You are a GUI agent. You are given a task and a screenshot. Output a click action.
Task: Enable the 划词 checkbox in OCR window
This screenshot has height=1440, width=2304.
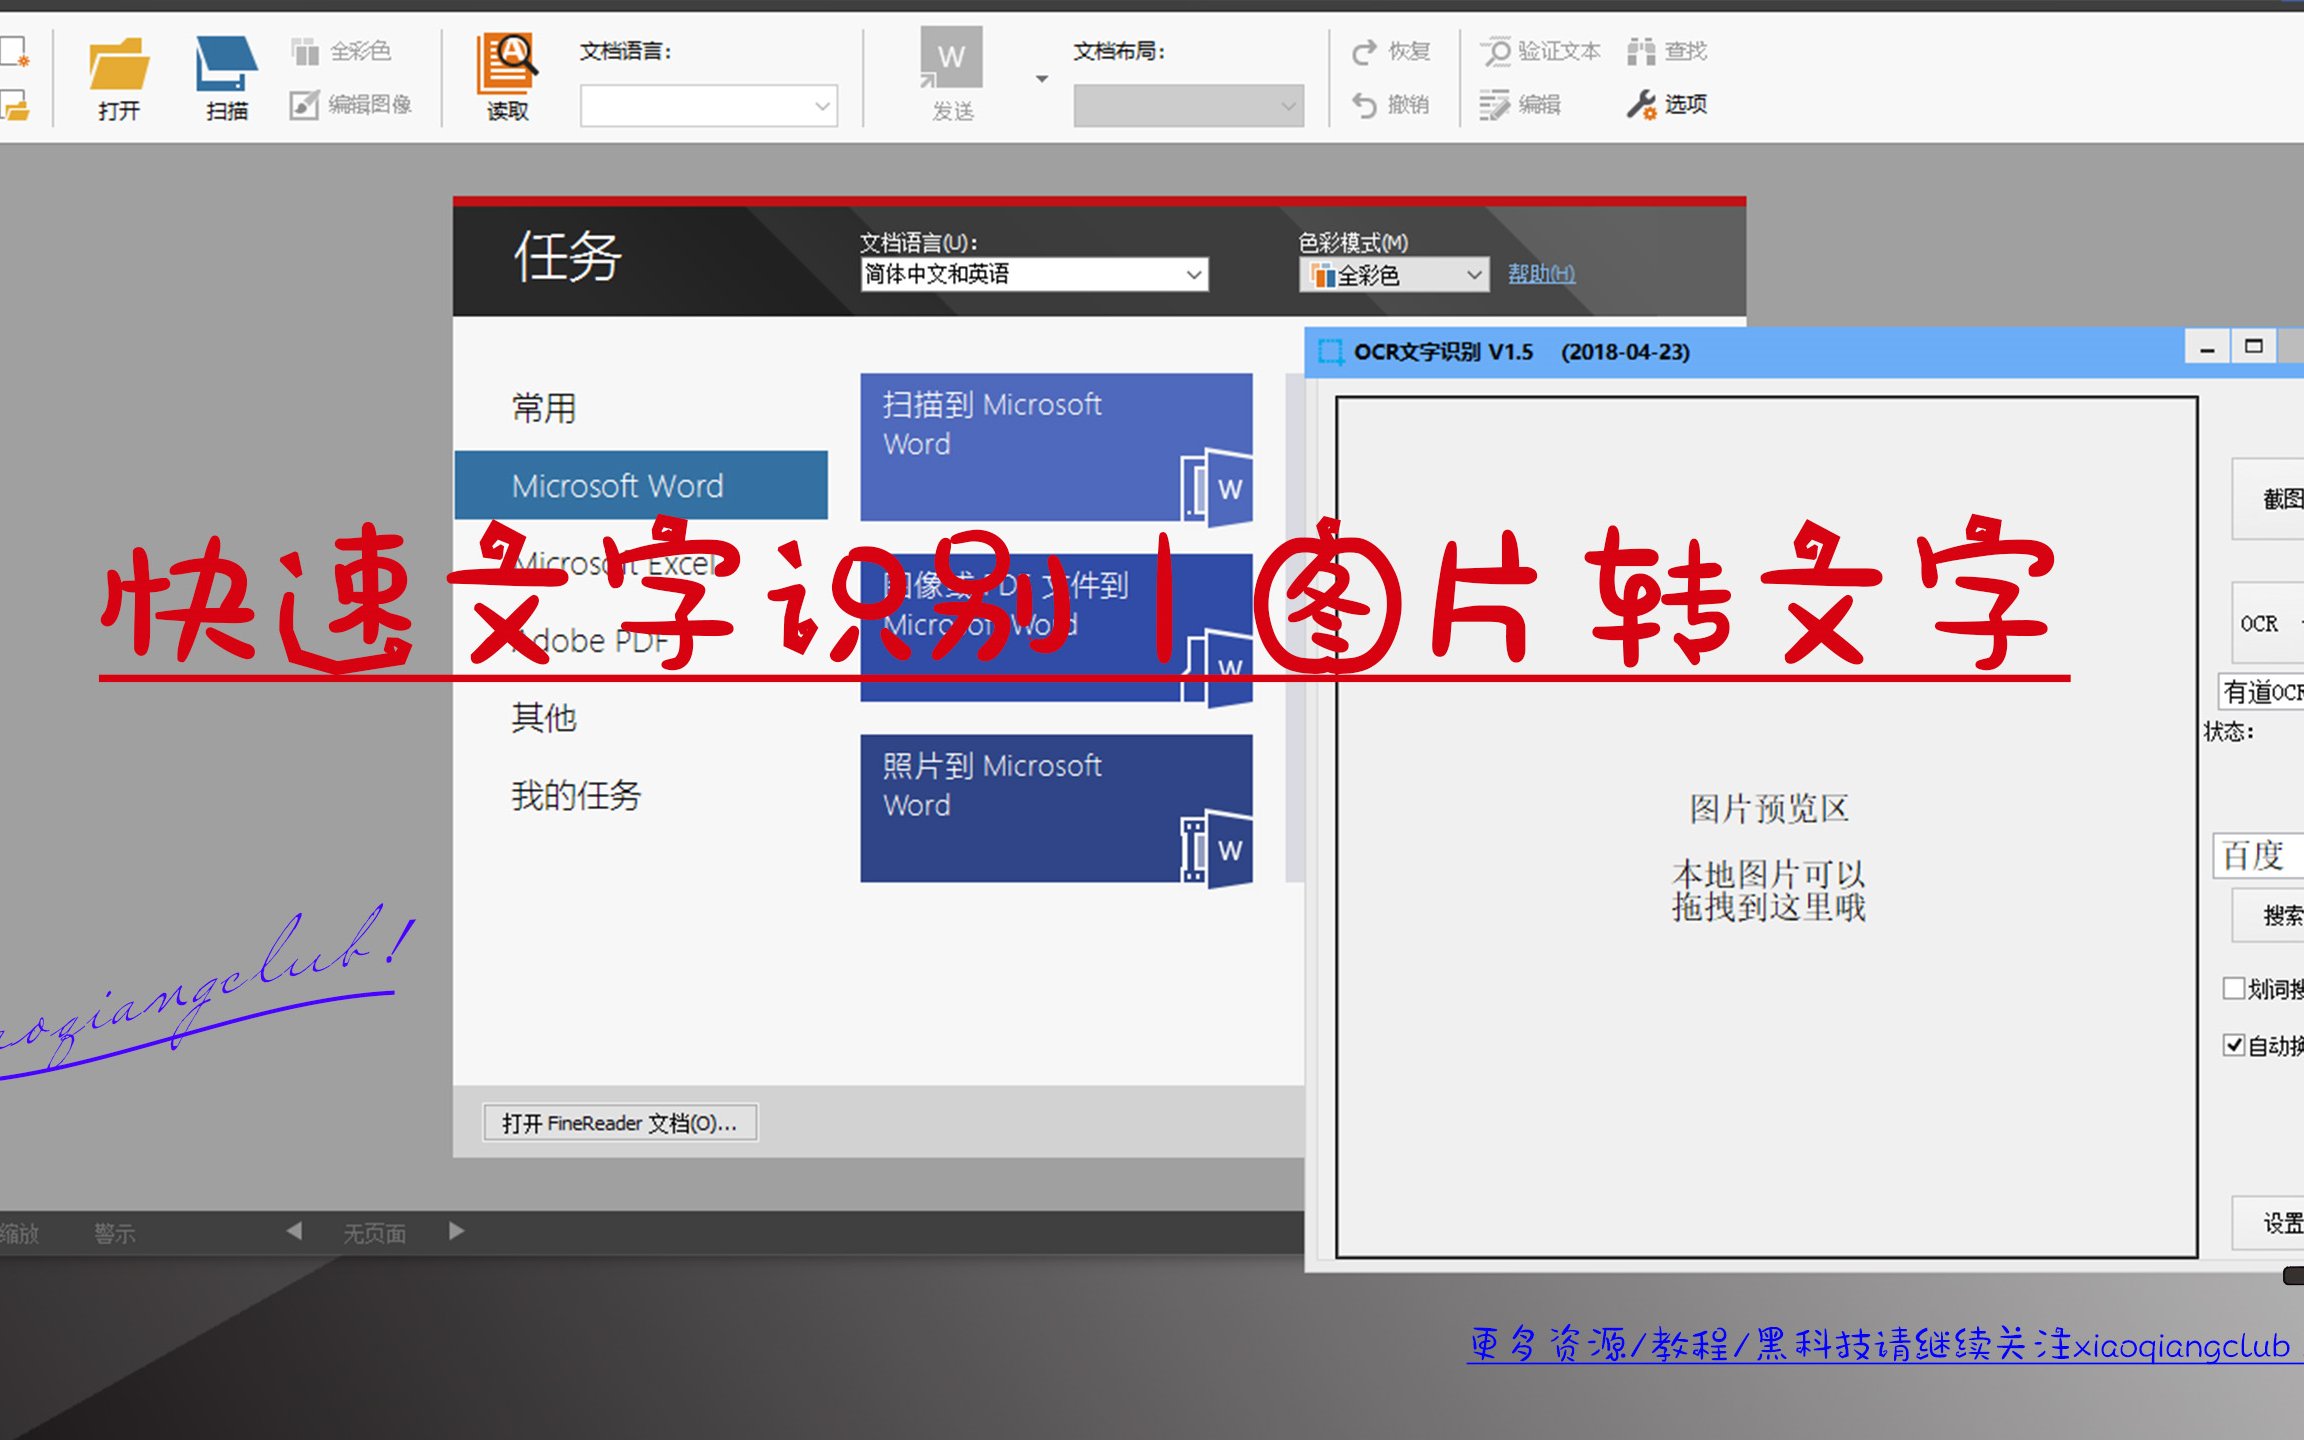[2234, 988]
